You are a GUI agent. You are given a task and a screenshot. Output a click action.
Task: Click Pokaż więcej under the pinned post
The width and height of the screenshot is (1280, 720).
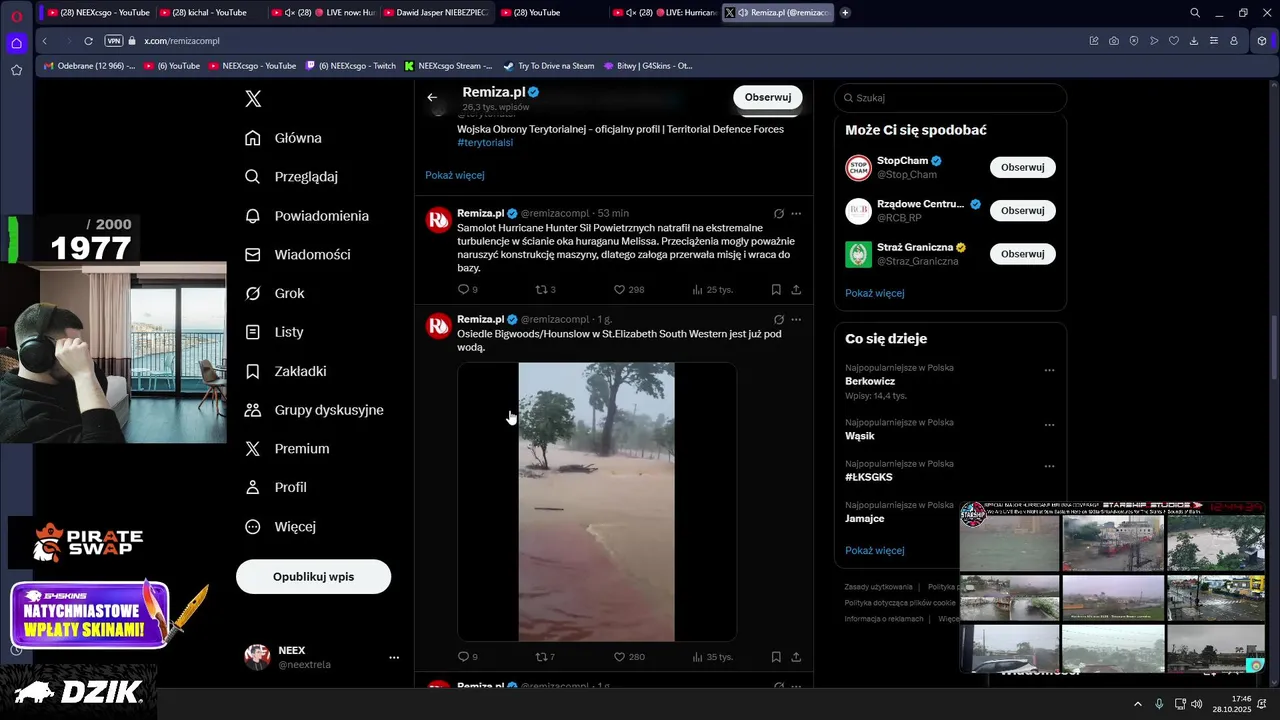point(455,175)
